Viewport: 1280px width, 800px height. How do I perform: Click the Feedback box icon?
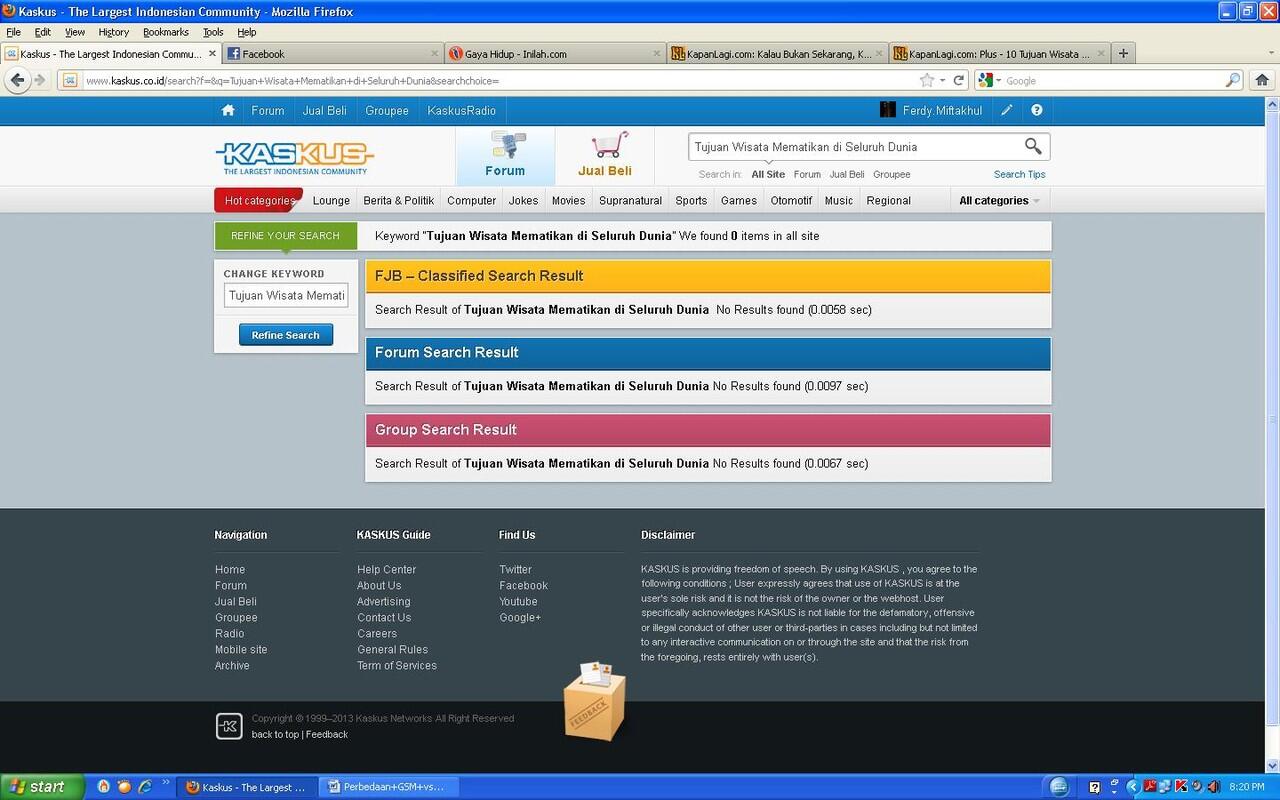click(594, 701)
